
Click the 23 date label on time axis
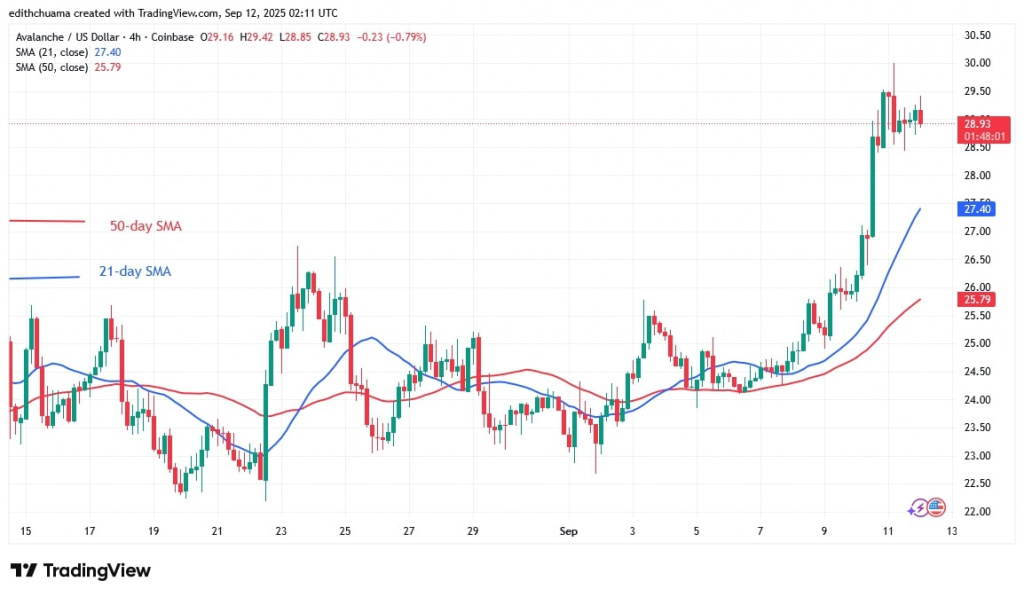click(281, 531)
